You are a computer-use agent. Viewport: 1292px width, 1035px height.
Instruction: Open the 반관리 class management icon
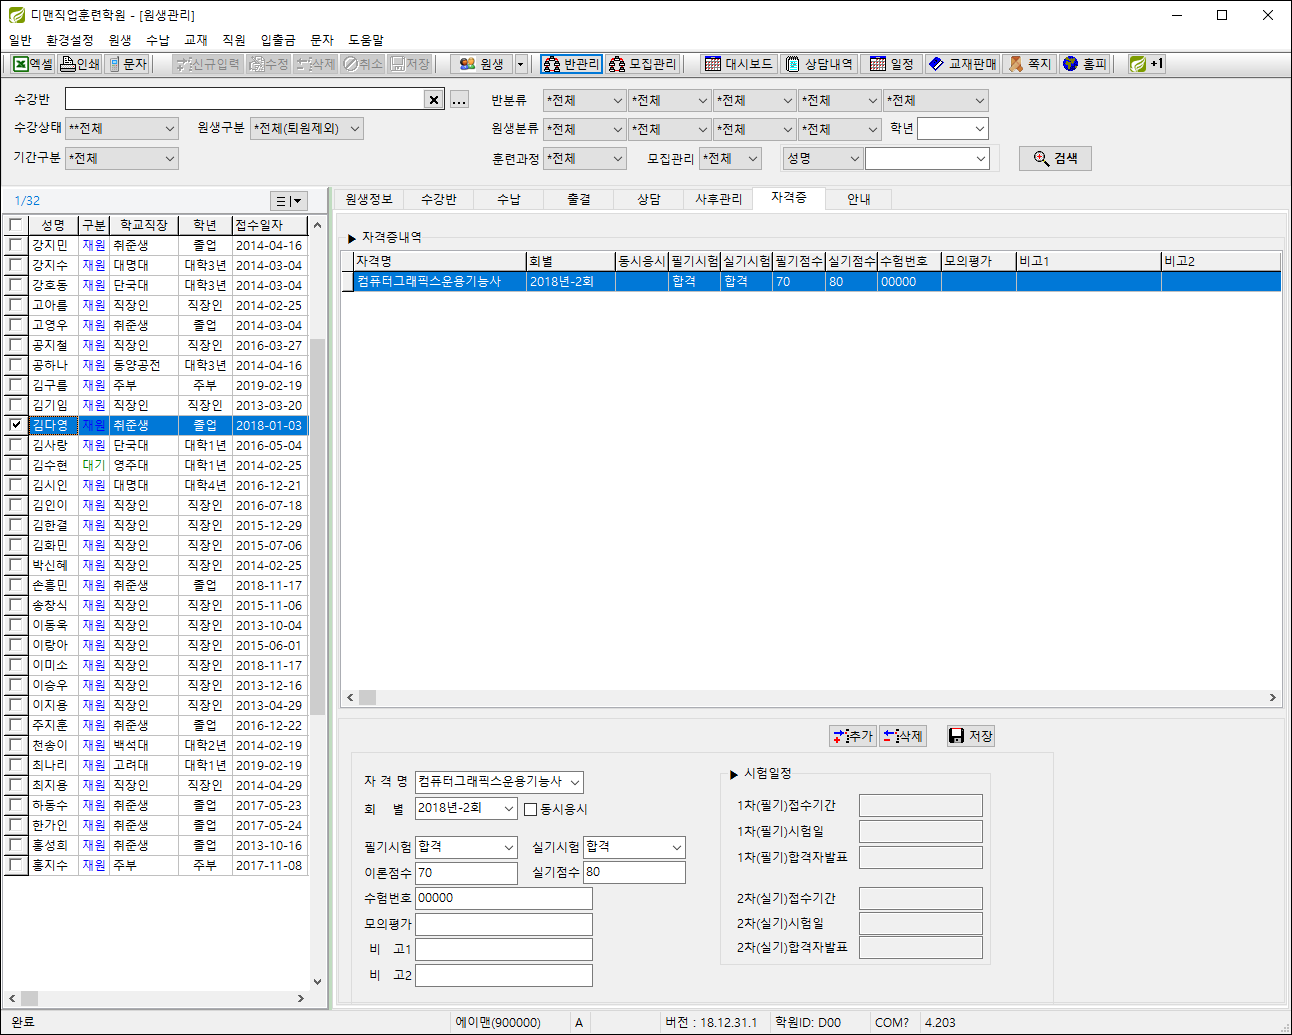571,64
